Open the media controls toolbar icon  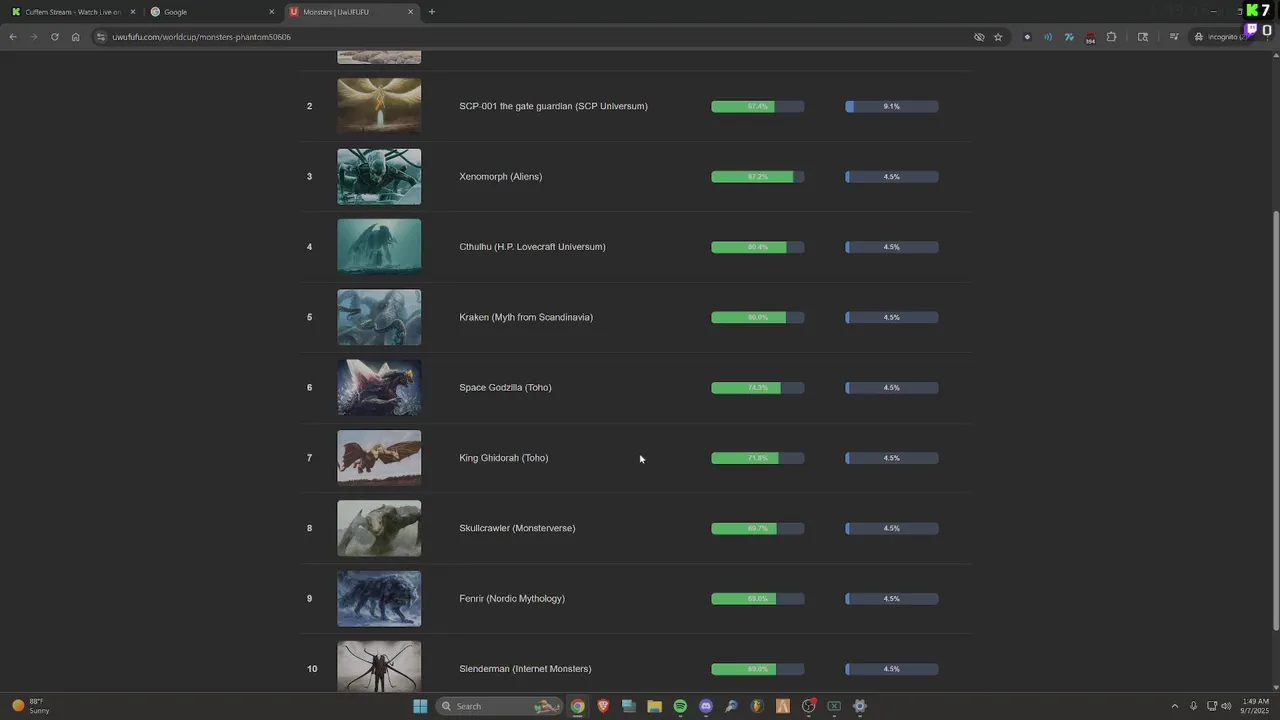[1174, 37]
